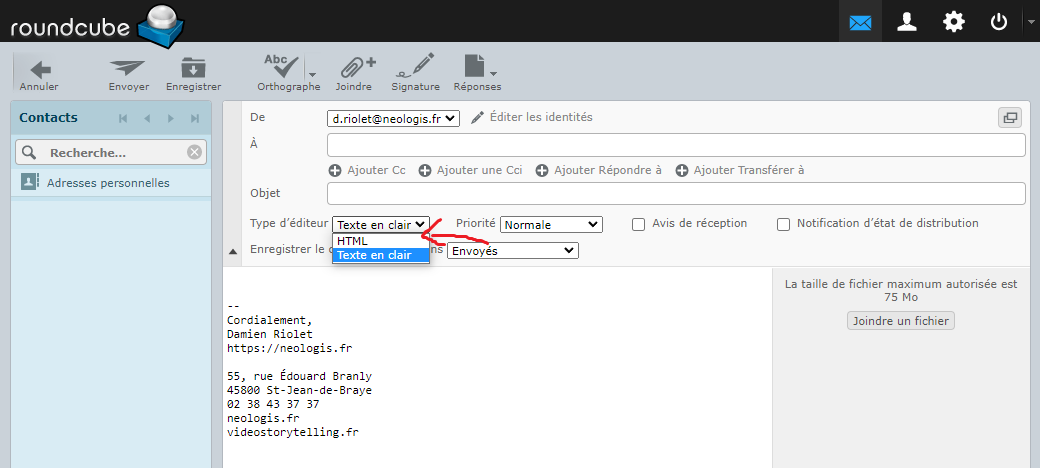This screenshot has height=468, width=1040.
Task: Enable the Avis de réception checkbox
Action: pyautogui.click(x=638, y=224)
